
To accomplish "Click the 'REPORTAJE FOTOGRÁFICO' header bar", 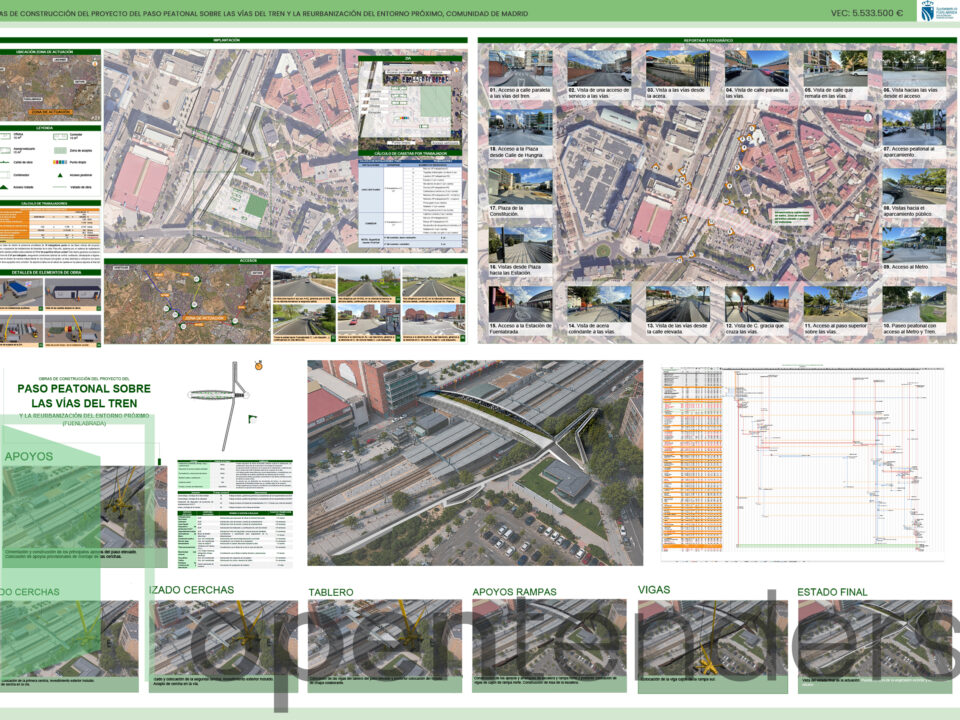I will 716,40.
